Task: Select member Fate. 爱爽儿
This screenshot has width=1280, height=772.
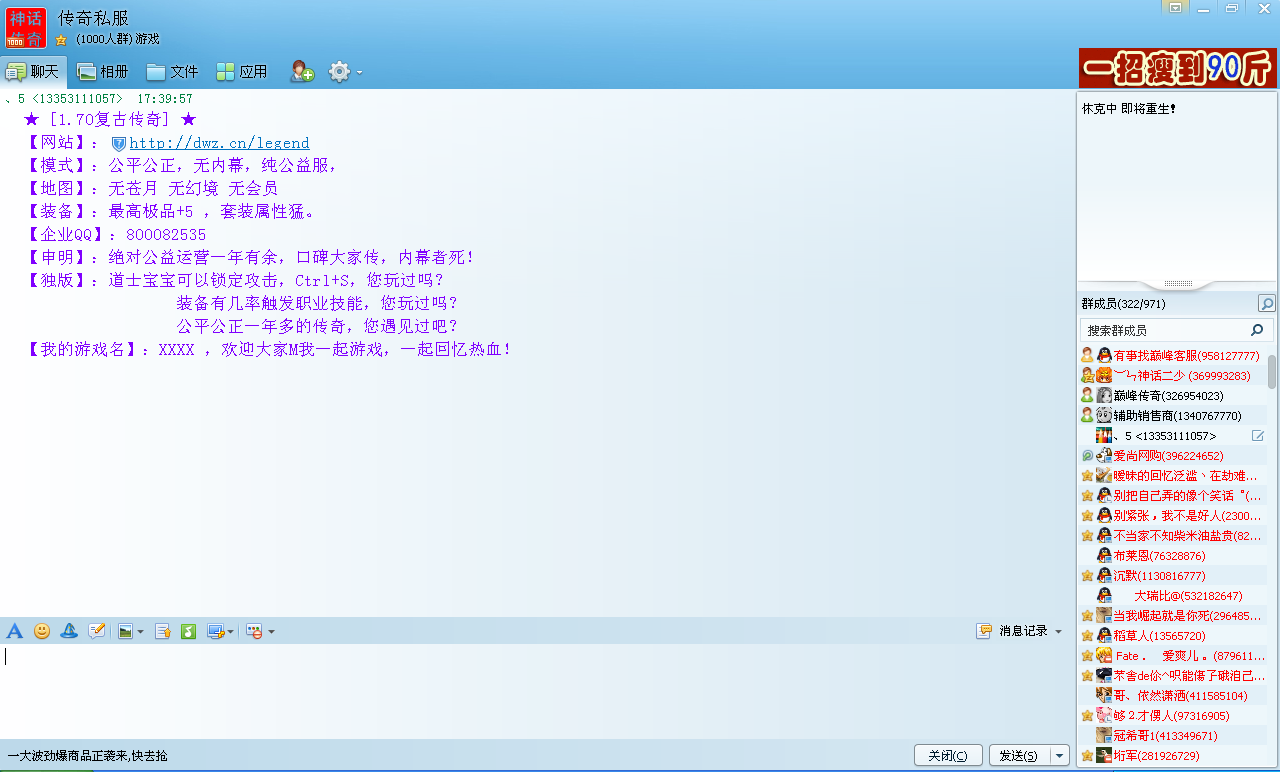Action: (x=1172, y=655)
